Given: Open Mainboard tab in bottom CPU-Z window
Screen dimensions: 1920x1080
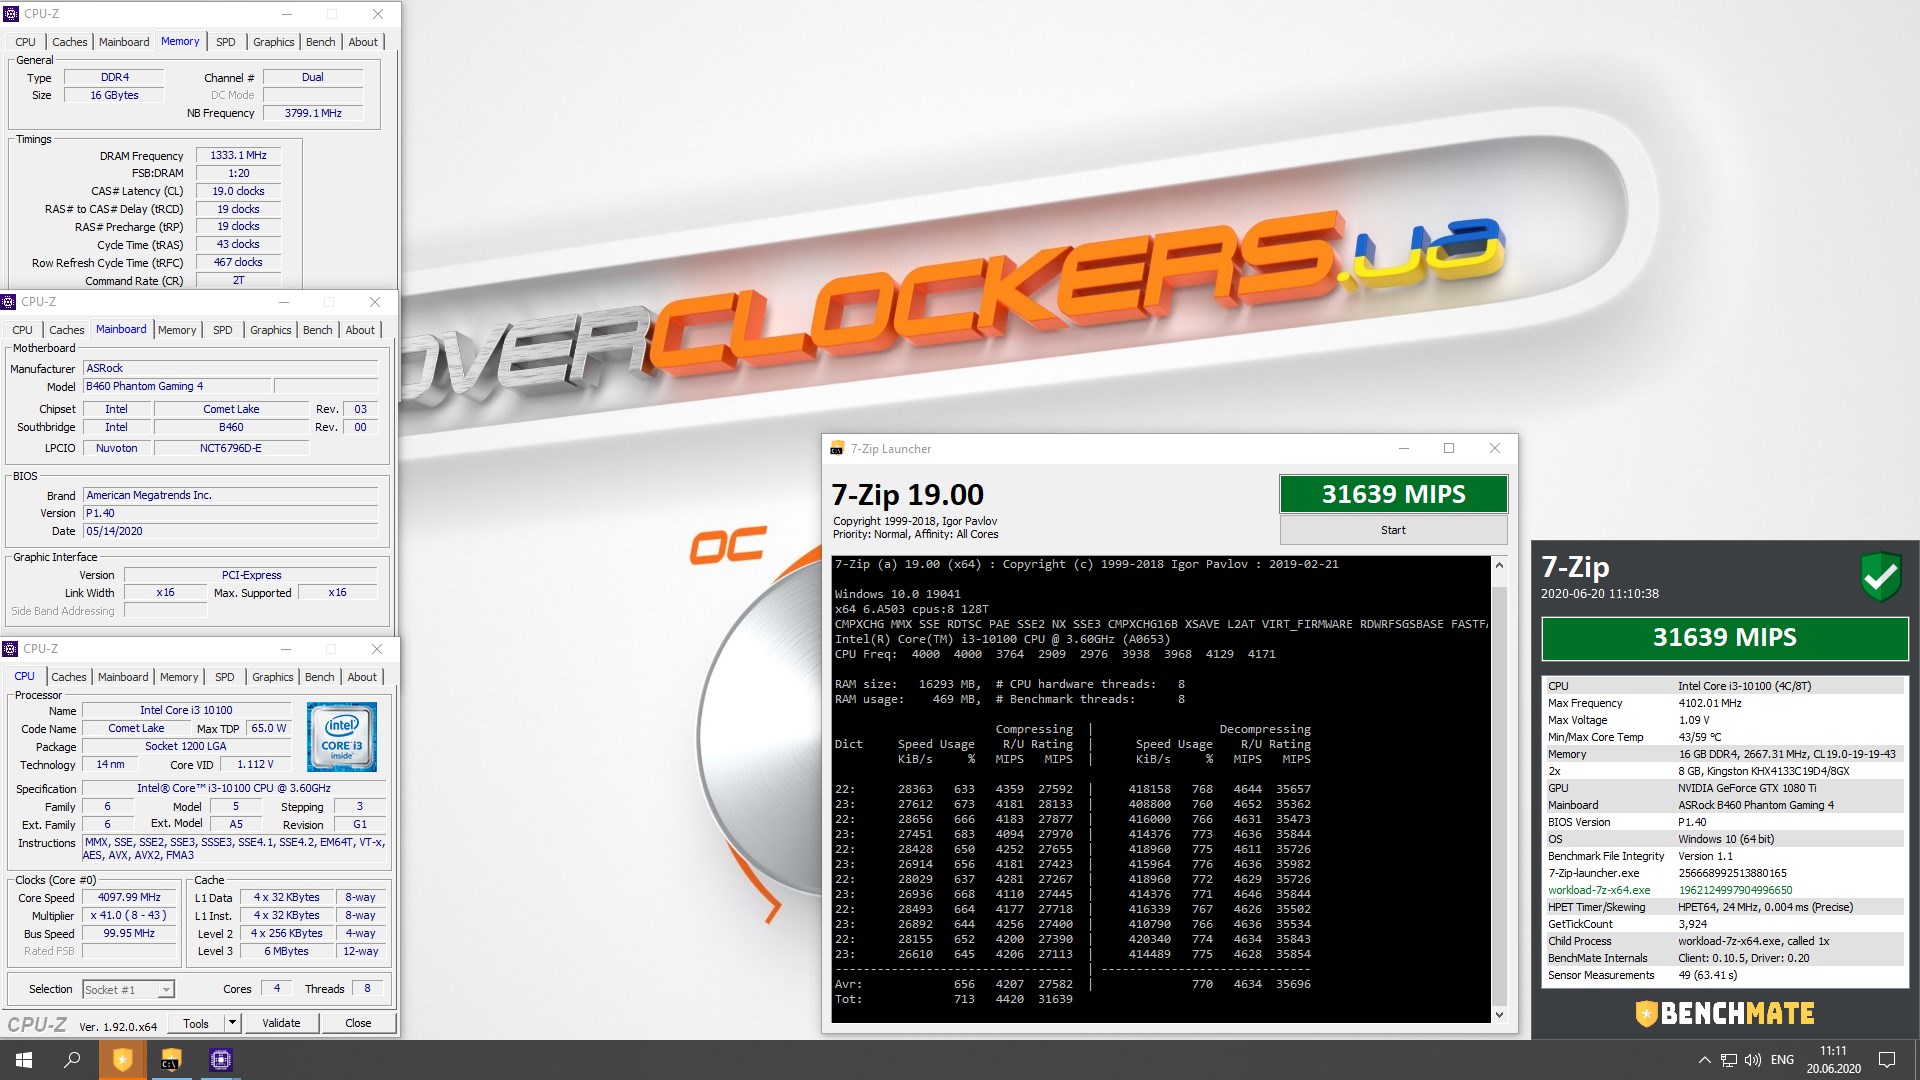Looking at the screenshot, I should tap(123, 677).
